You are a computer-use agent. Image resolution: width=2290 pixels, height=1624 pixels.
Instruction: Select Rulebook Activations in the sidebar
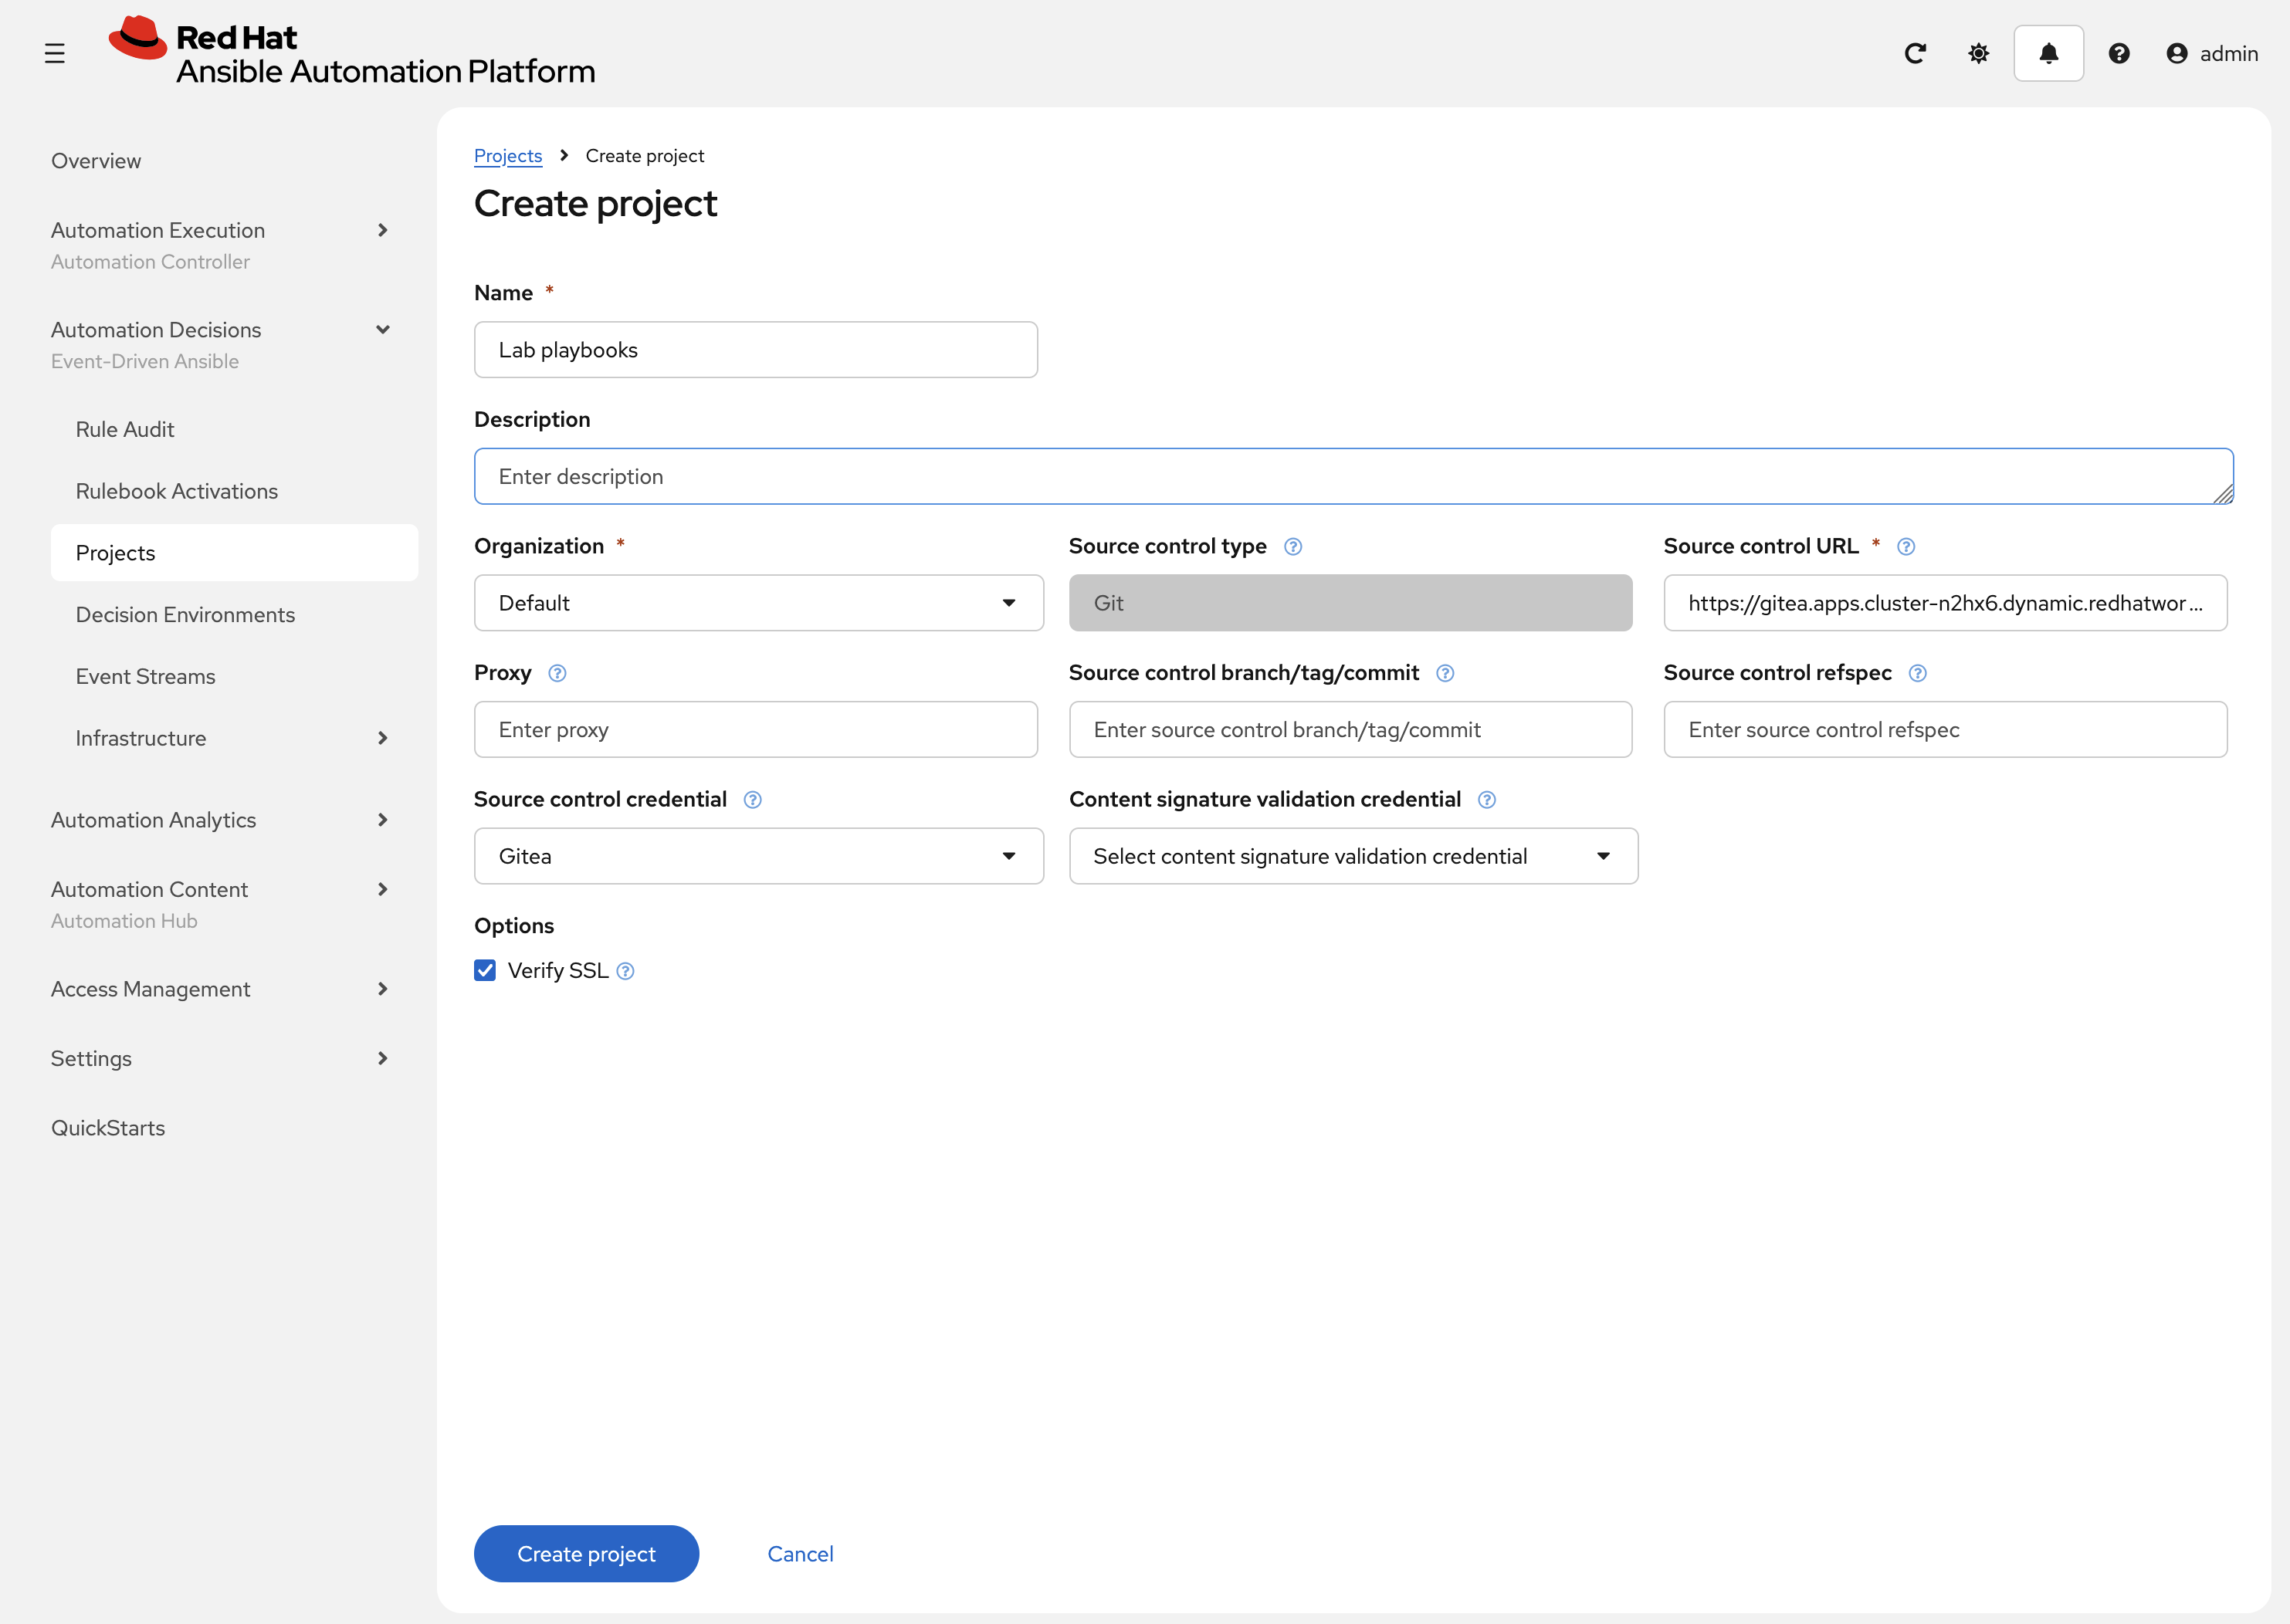click(177, 490)
